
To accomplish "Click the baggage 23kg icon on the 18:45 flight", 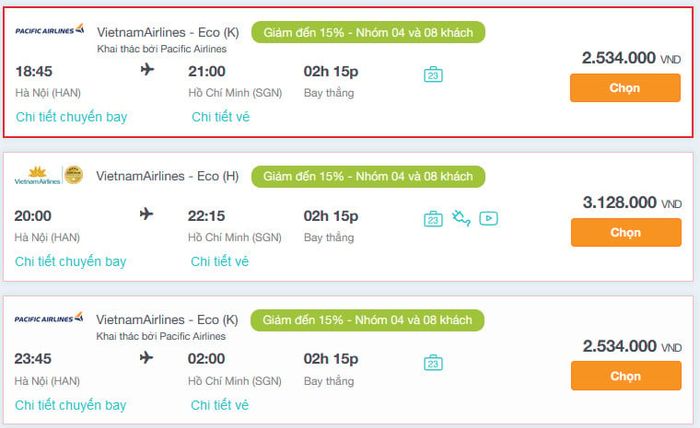I will pos(433,74).
